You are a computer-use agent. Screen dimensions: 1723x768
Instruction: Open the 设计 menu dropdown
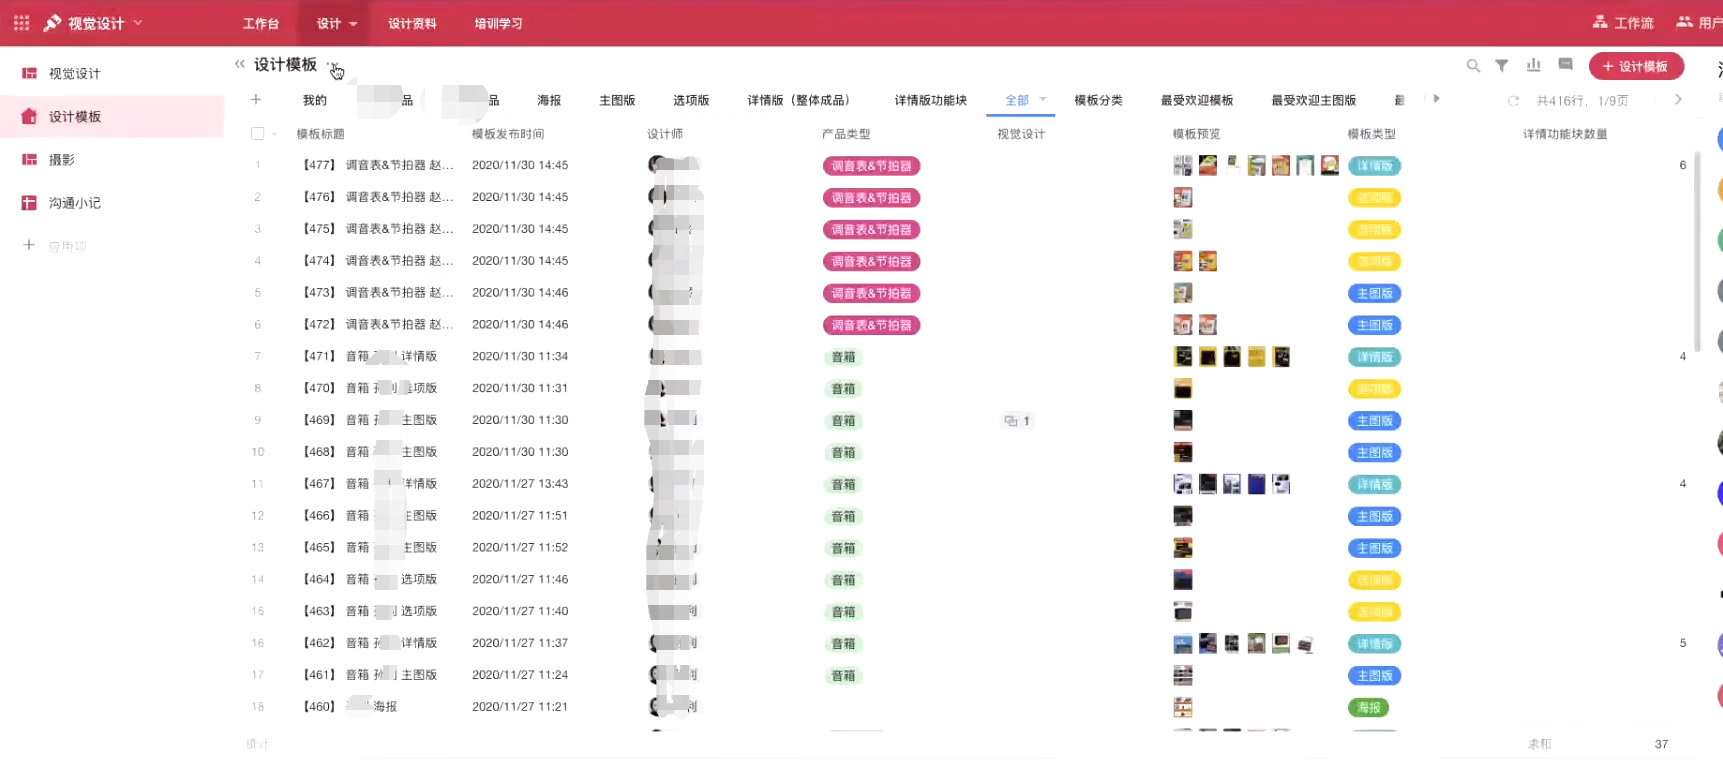tap(337, 23)
